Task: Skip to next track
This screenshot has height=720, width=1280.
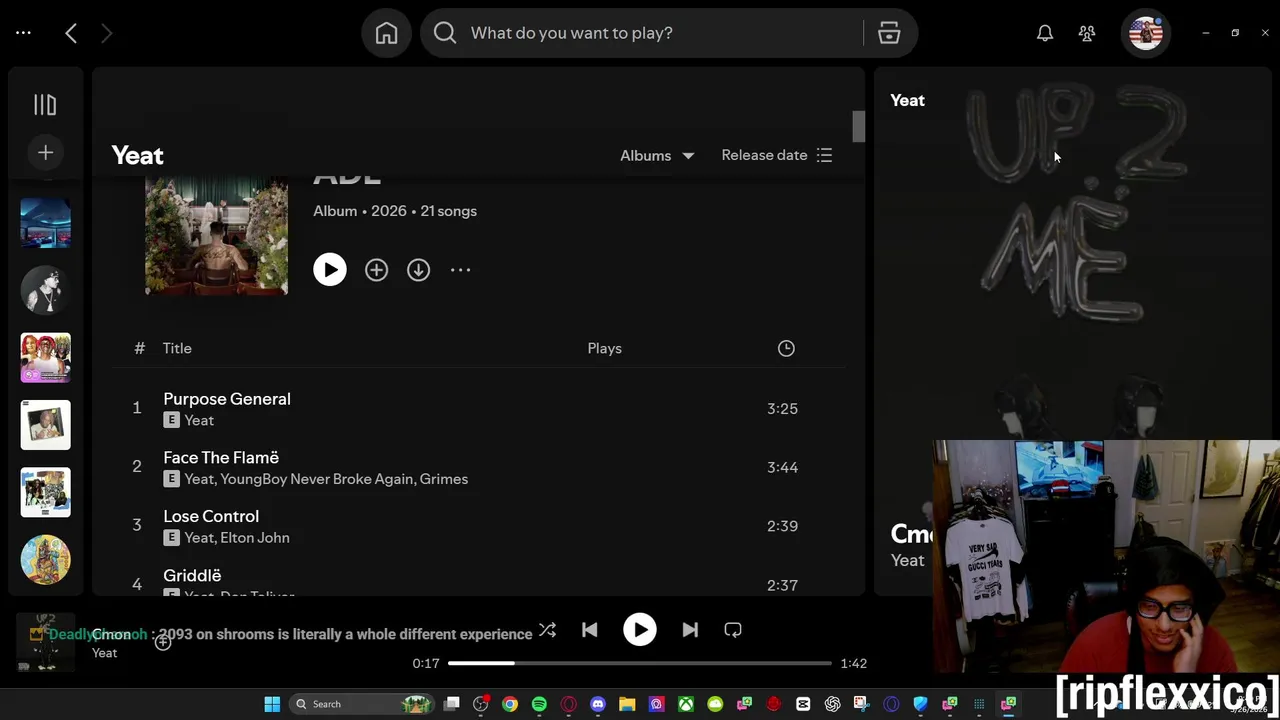Action: [x=690, y=630]
